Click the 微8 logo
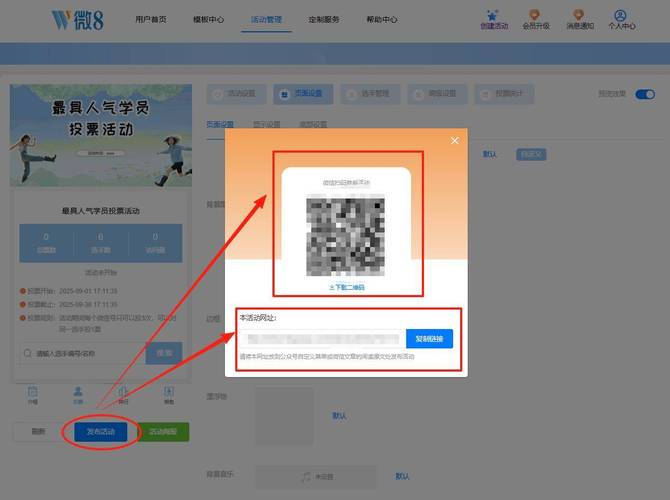 click(x=77, y=19)
